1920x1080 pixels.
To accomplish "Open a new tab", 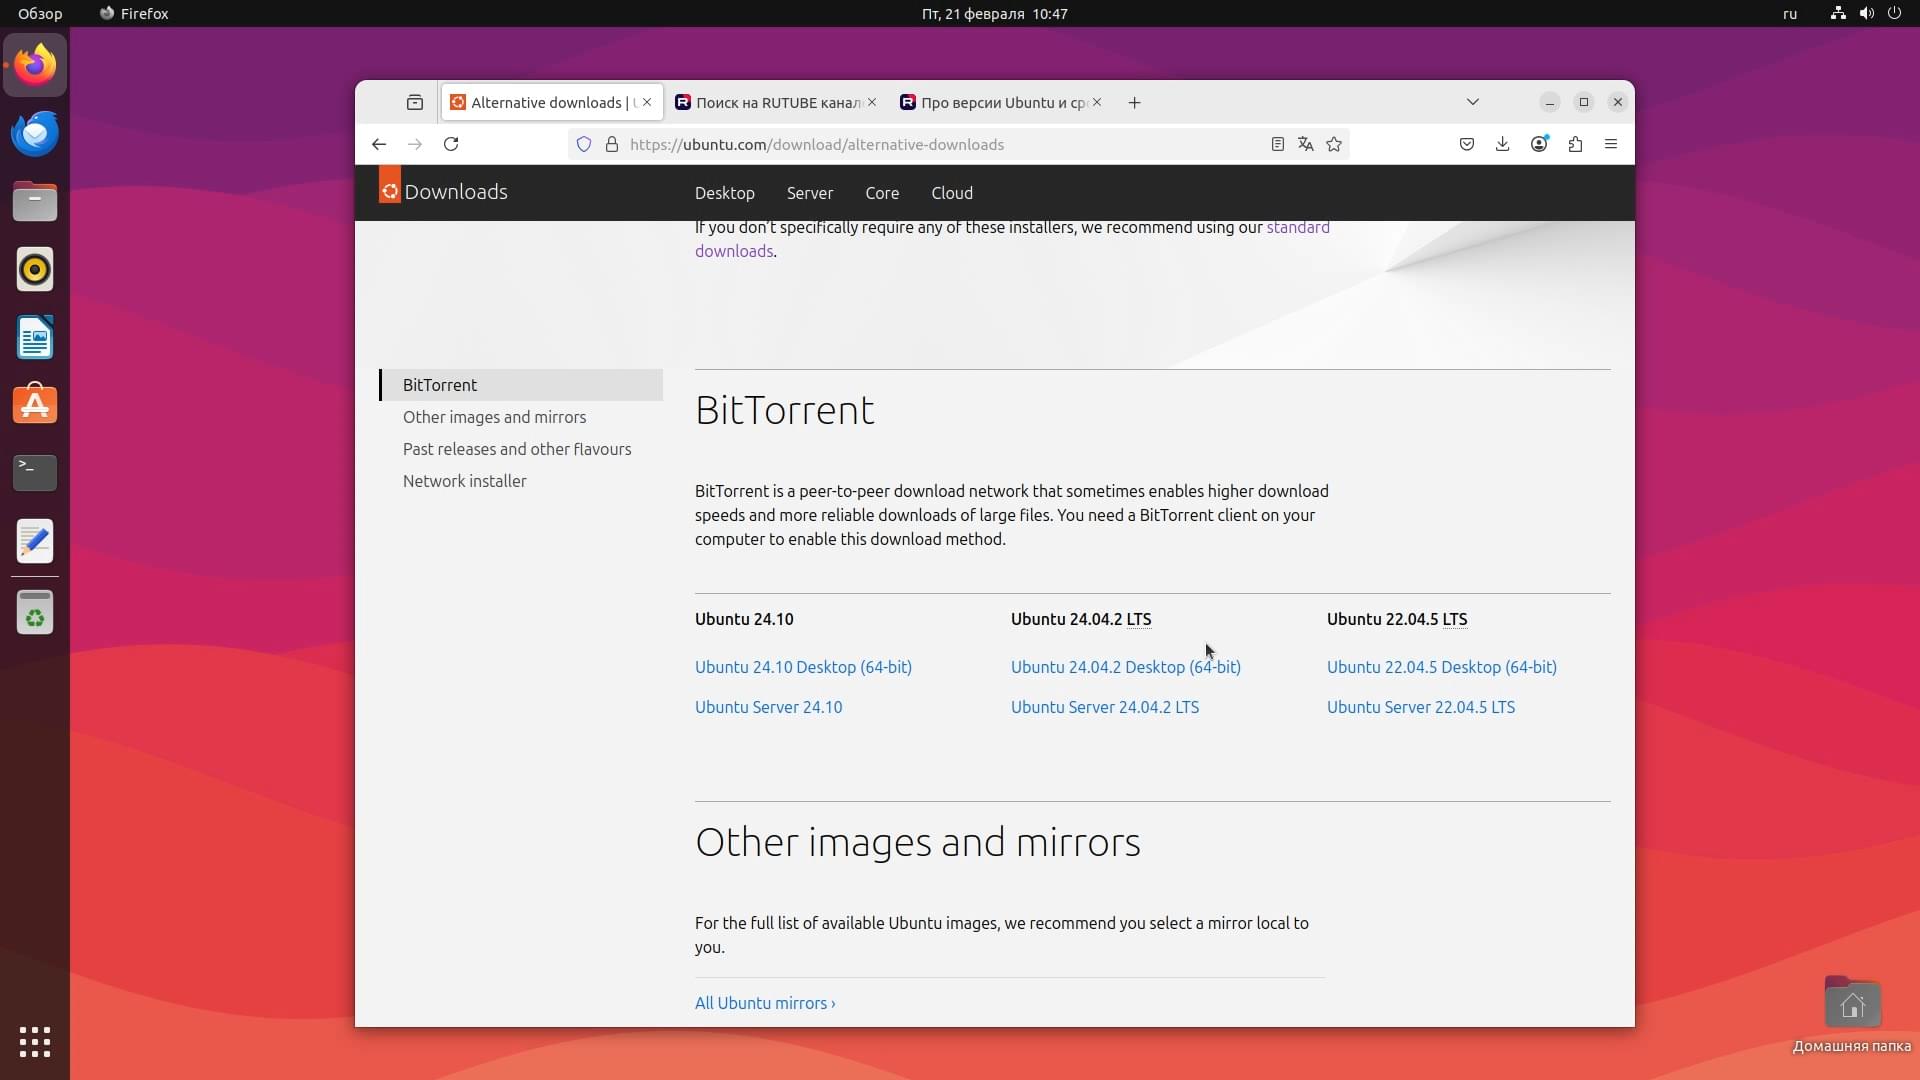I will [x=1134, y=102].
